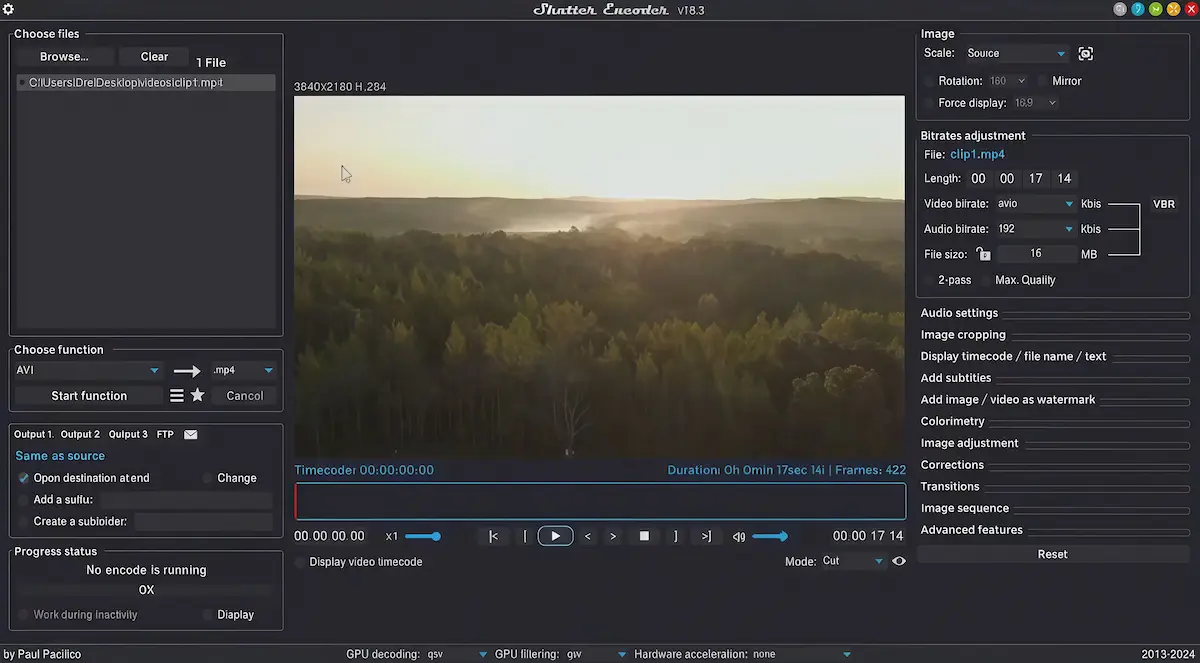Click the preview capture icon beside Scale
Image resolution: width=1200 pixels, height=663 pixels.
click(x=1086, y=53)
